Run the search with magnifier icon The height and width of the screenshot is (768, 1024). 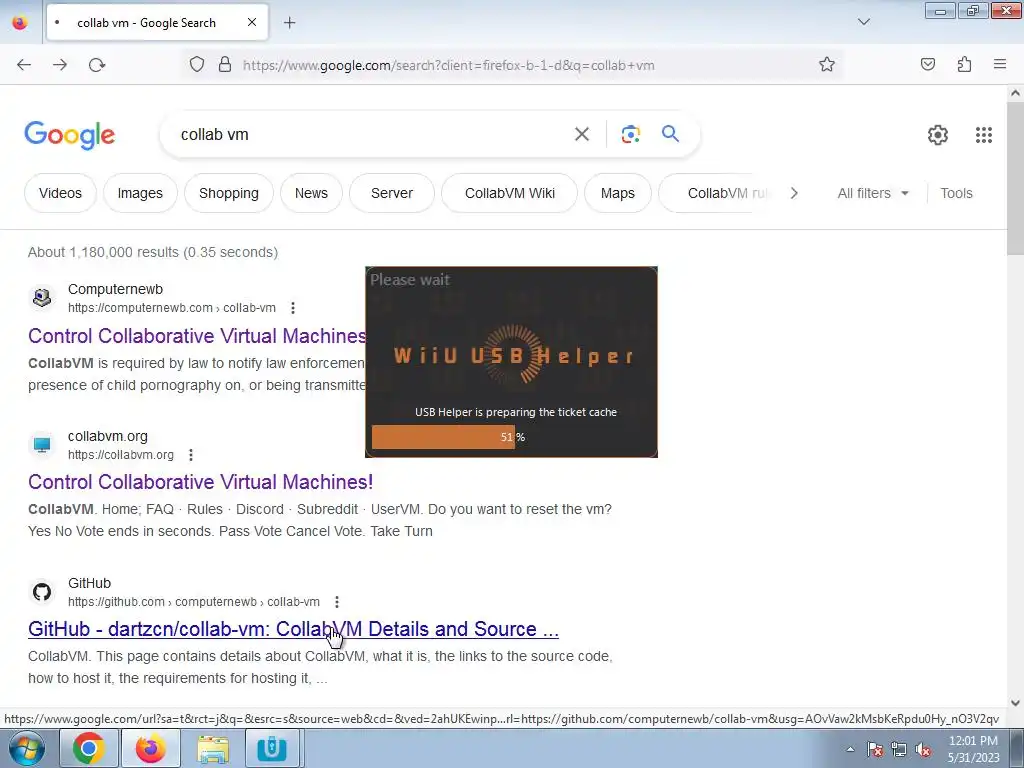click(670, 134)
